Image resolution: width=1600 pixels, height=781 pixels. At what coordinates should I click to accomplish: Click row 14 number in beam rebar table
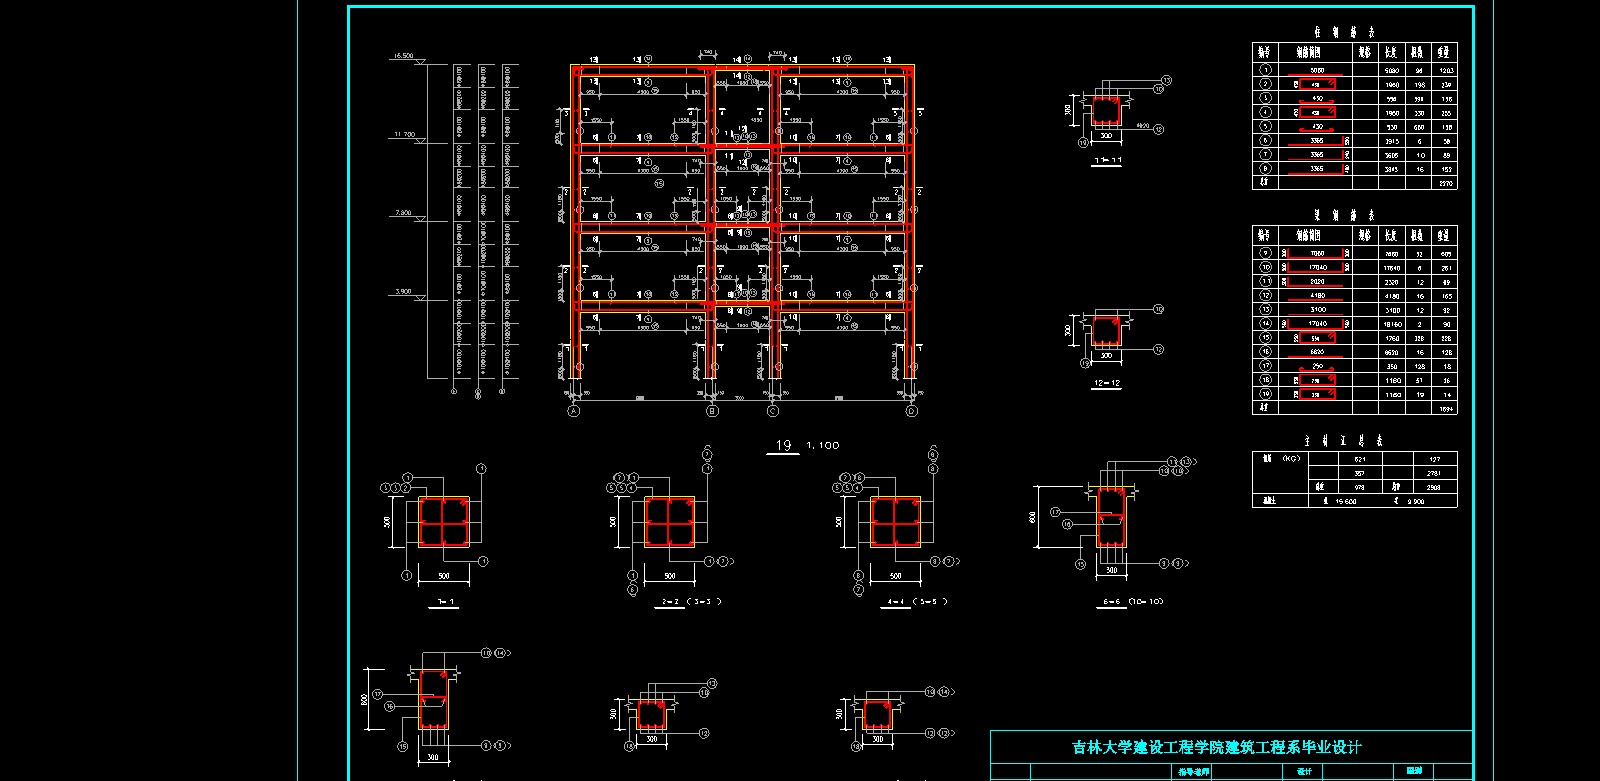[x=1265, y=324]
